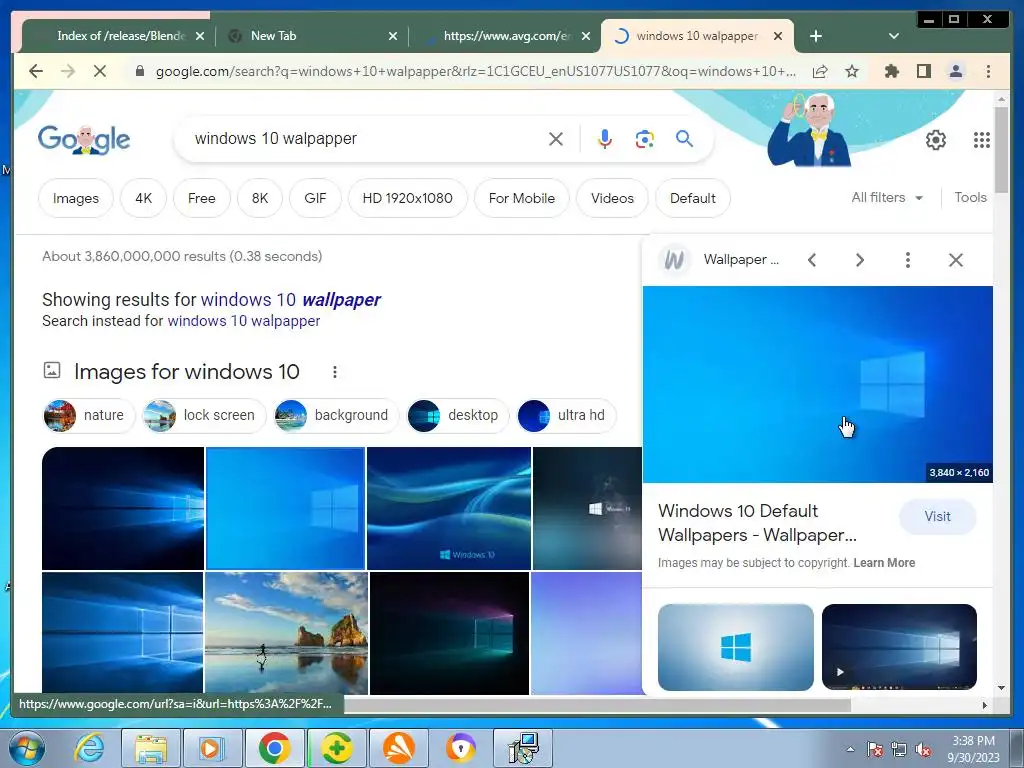Close the image preview panel

pyautogui.click(x=955, y=260)
